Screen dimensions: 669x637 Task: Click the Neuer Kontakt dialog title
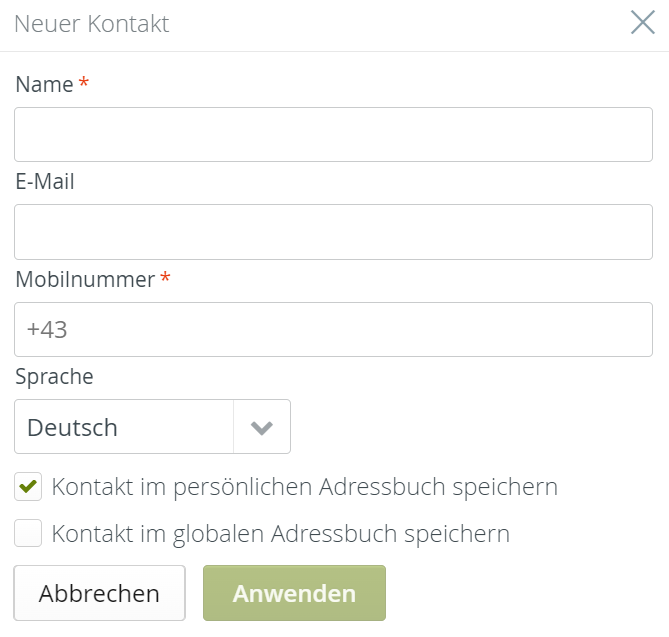click(92, 24)
